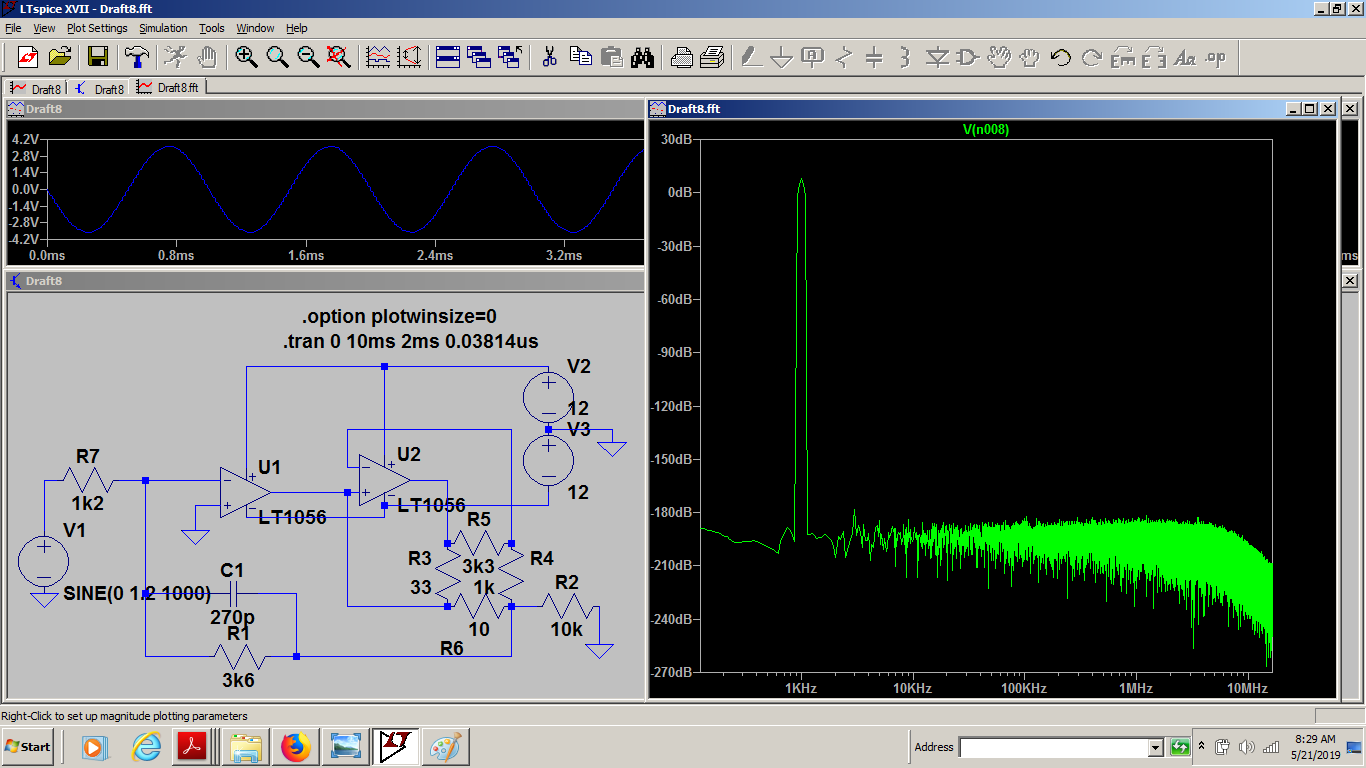Tile windows with the tile icon
1366x768 pixels.
[448, 56]
